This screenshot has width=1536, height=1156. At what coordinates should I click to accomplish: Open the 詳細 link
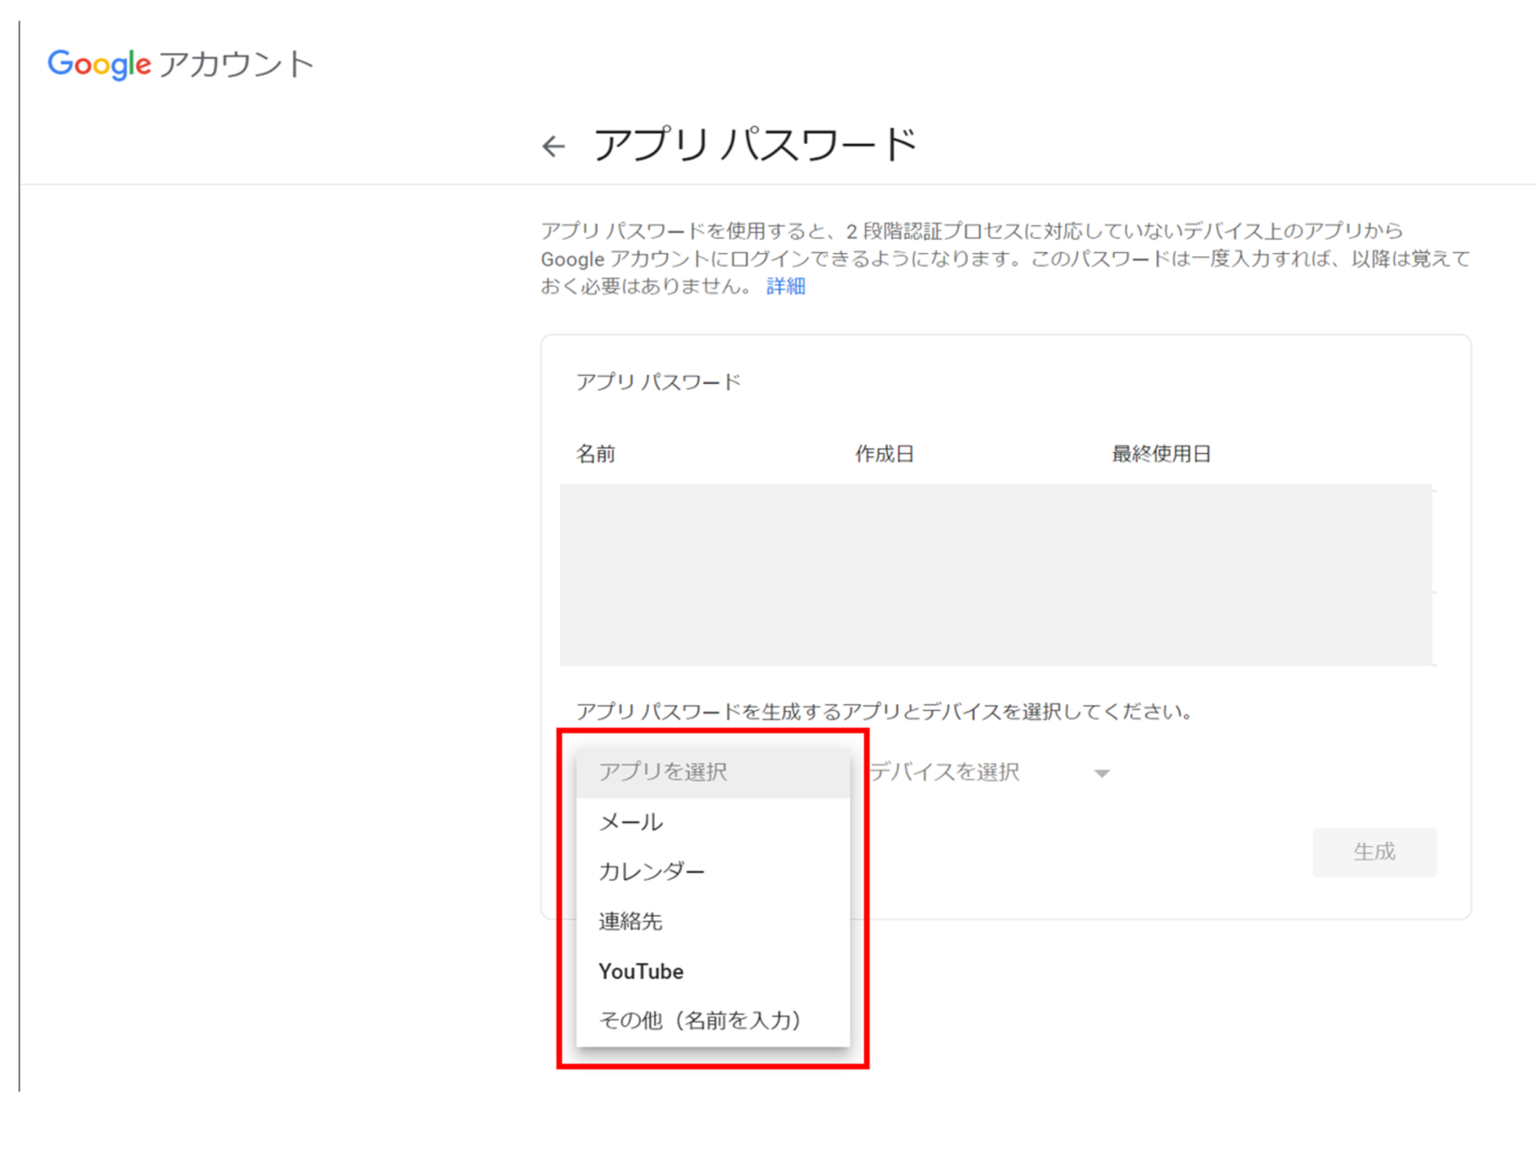(785, 287)
